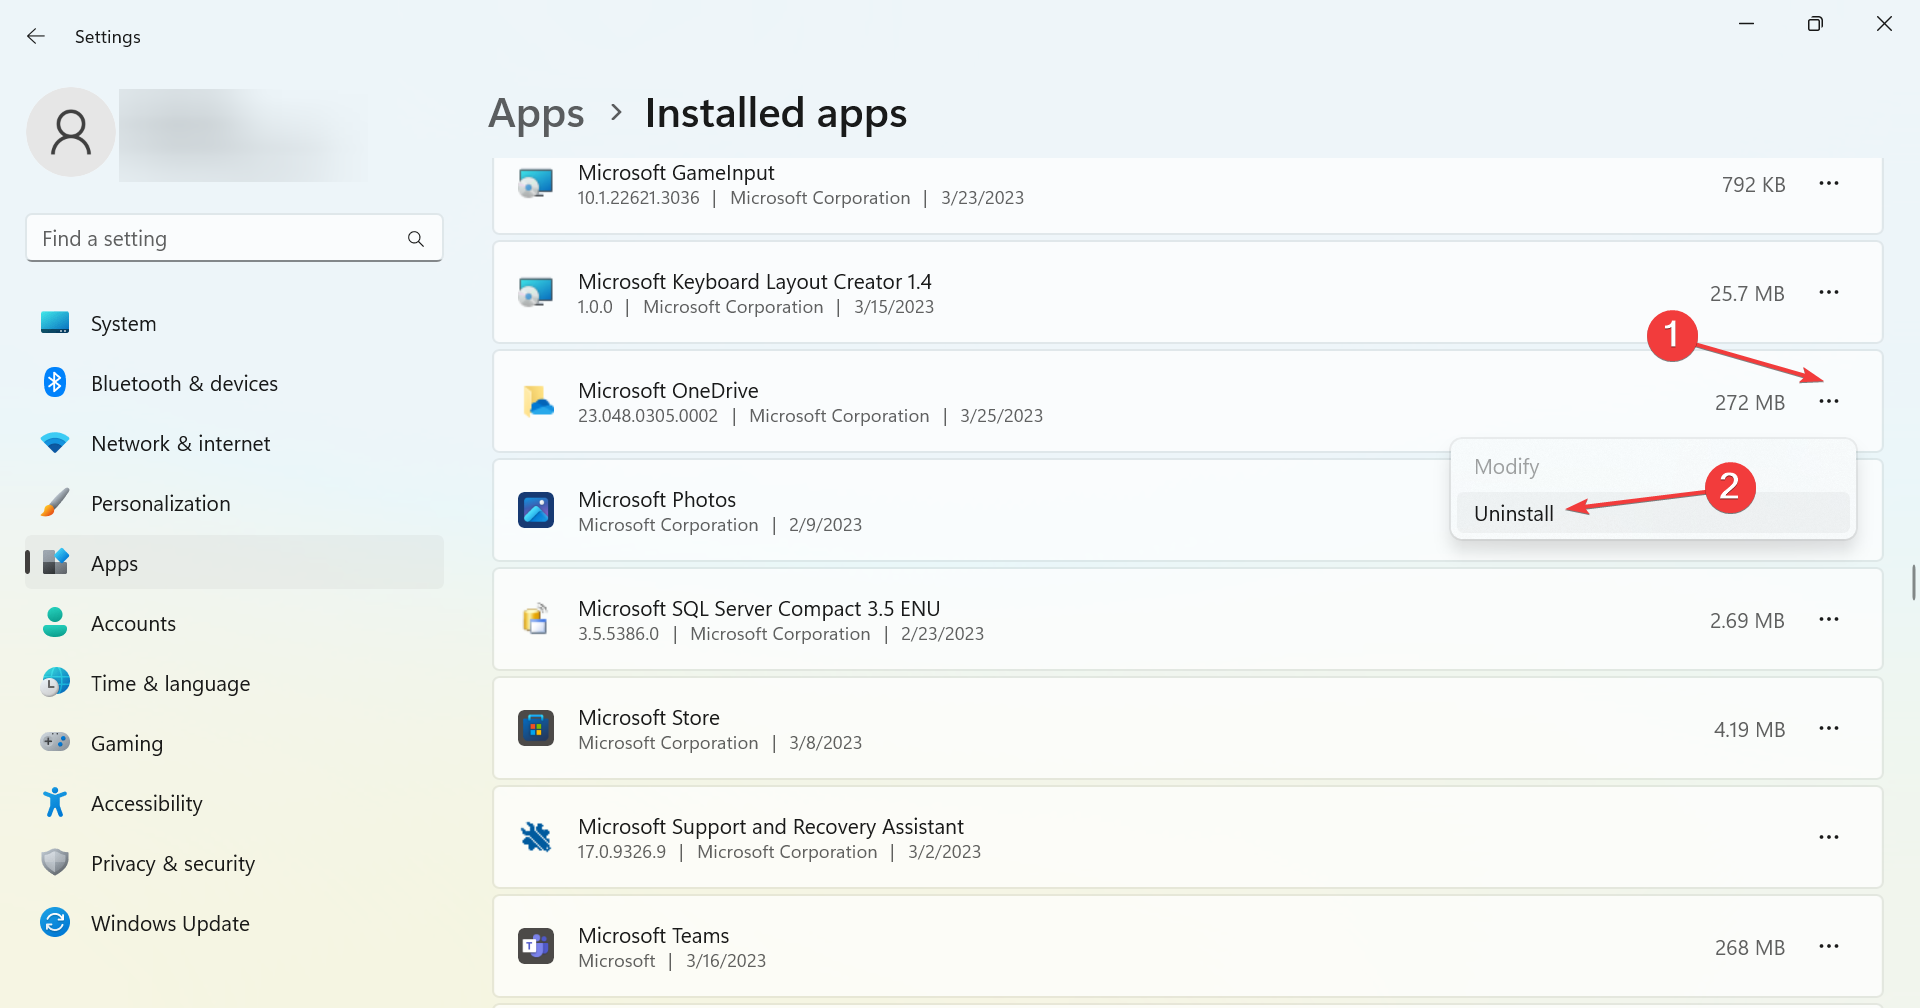Click Apps breadcrumb link

(536, 114)
